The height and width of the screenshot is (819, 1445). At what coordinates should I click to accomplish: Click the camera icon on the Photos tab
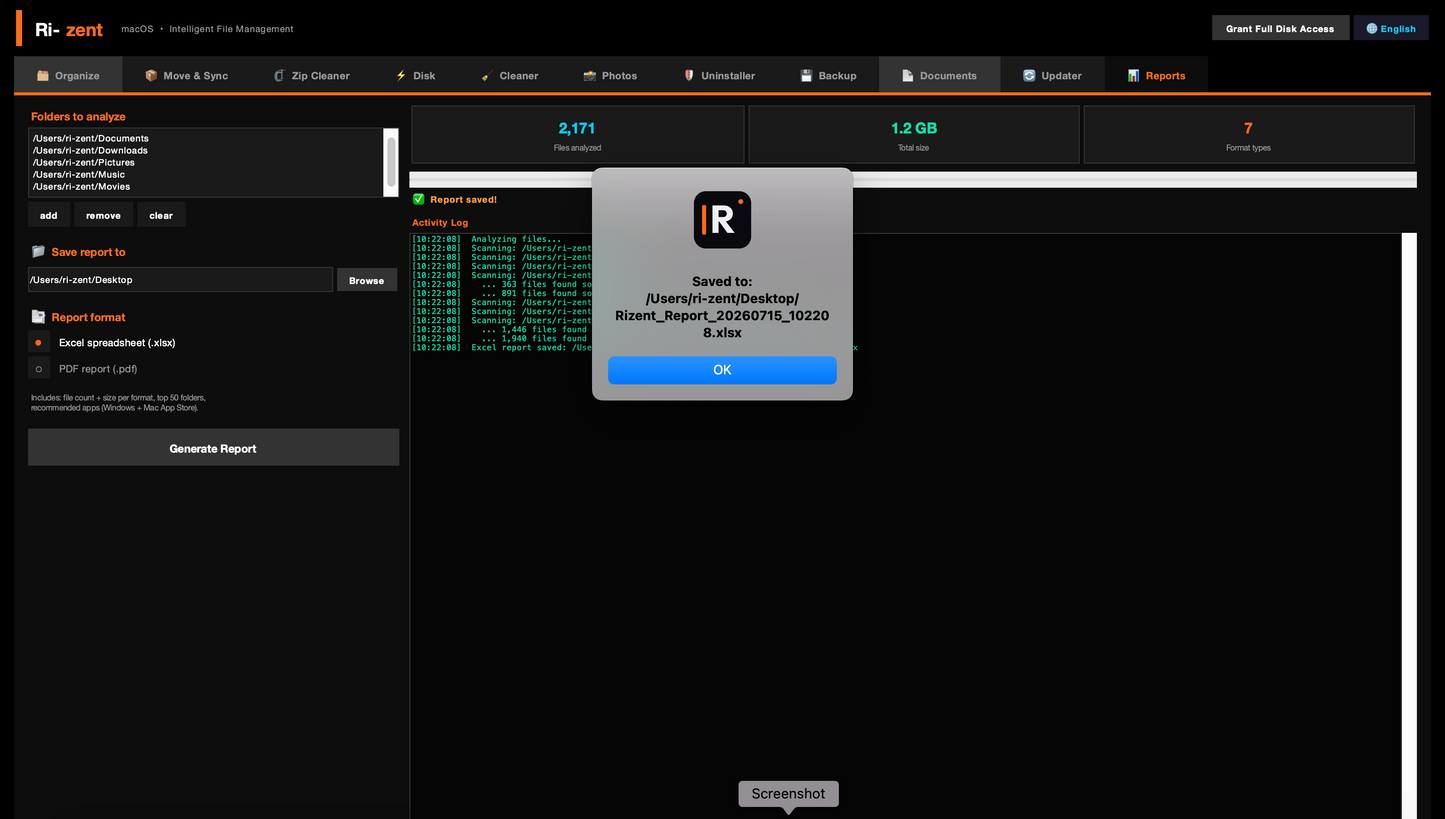click(590, 76)
